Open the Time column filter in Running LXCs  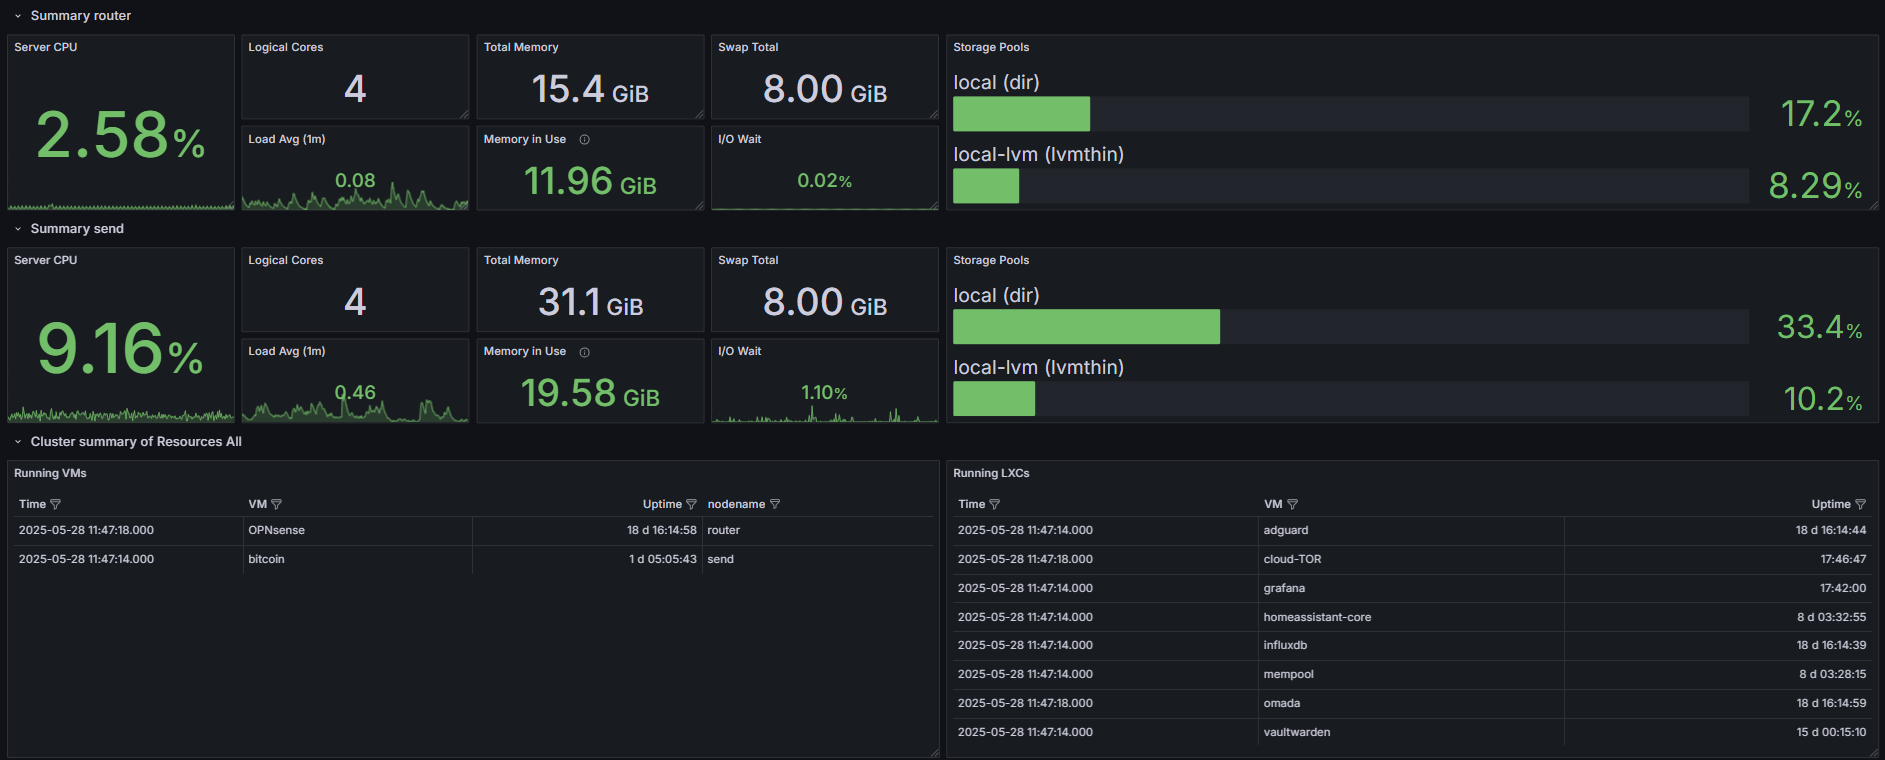point(995,505)
